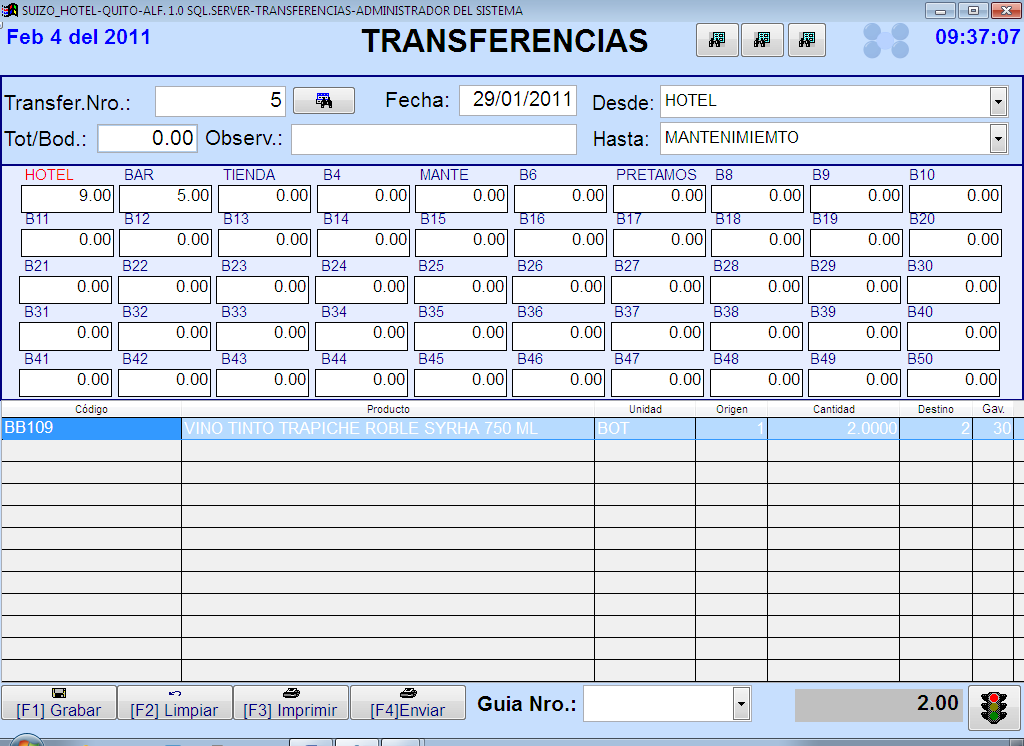Click the Fecha date field
The image size is (1024, 746).
[518, 101]
